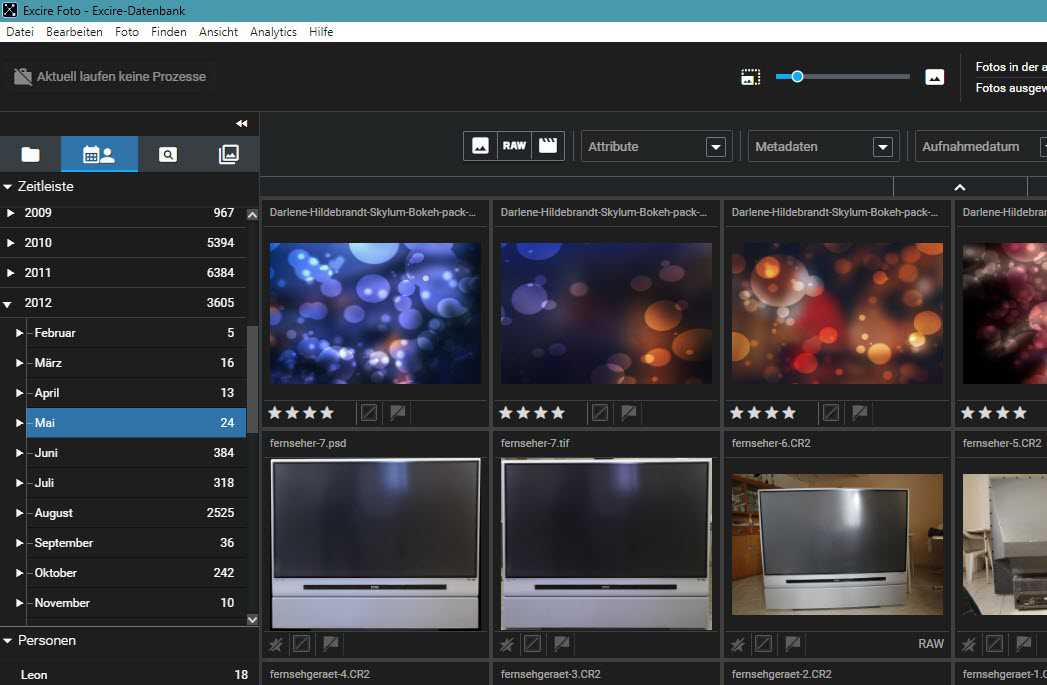Open the Metadaten dropdown
This screenshot has height=685, width=1047.
click(823, 146)
